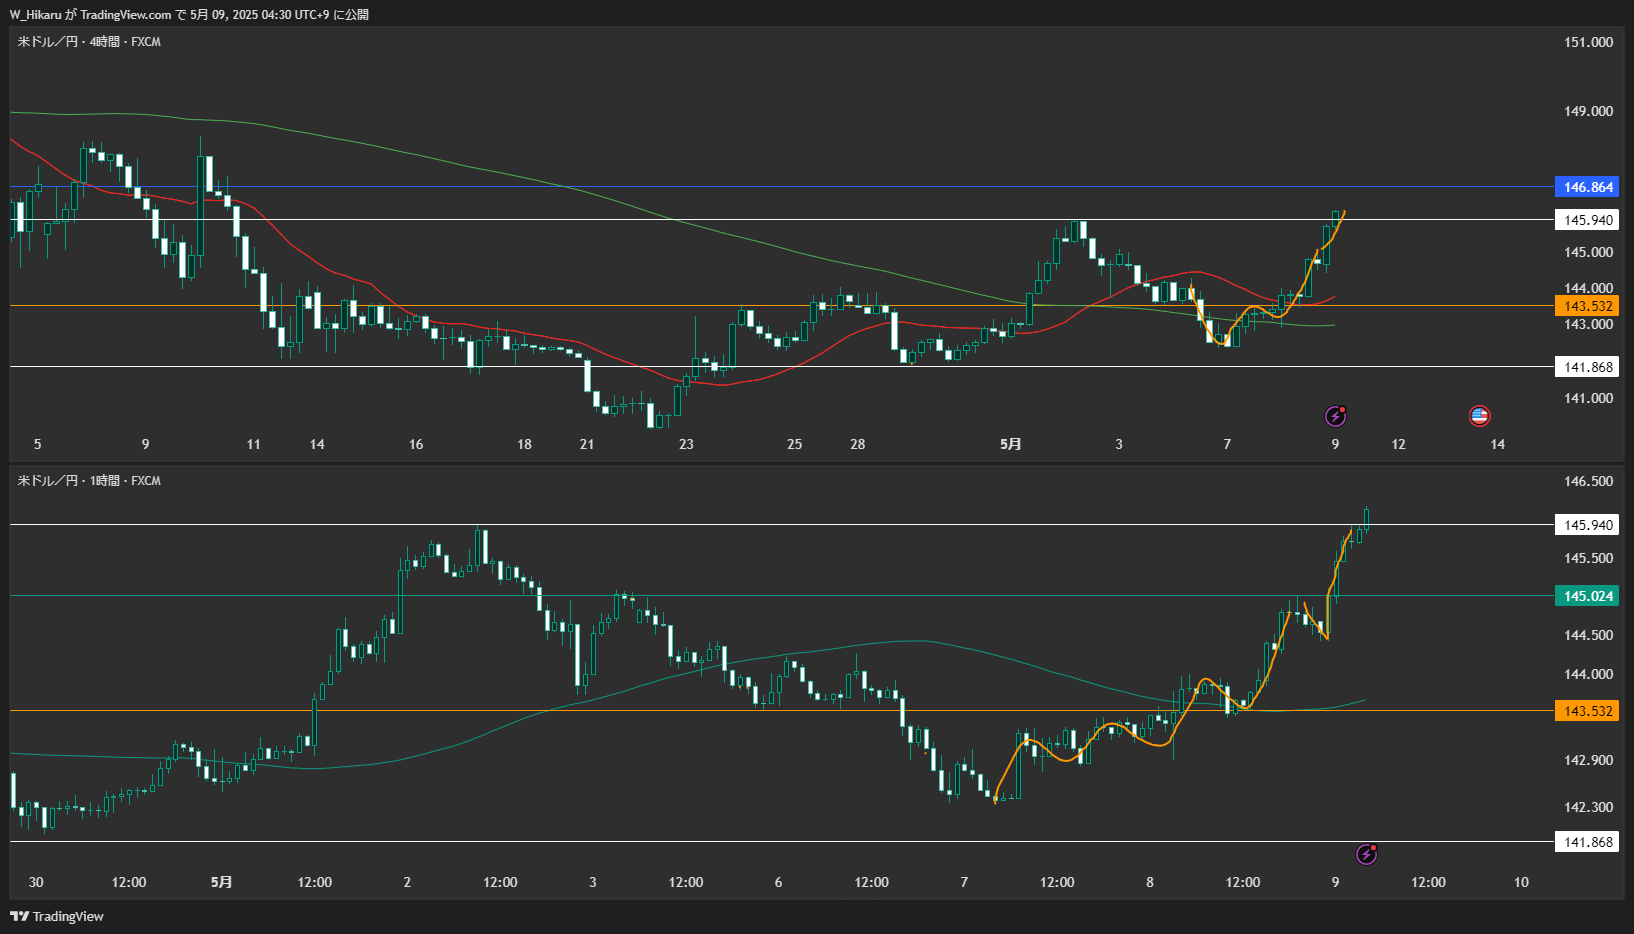
Task: Click the 145.000 price scale value
Action: (1588, 252)
